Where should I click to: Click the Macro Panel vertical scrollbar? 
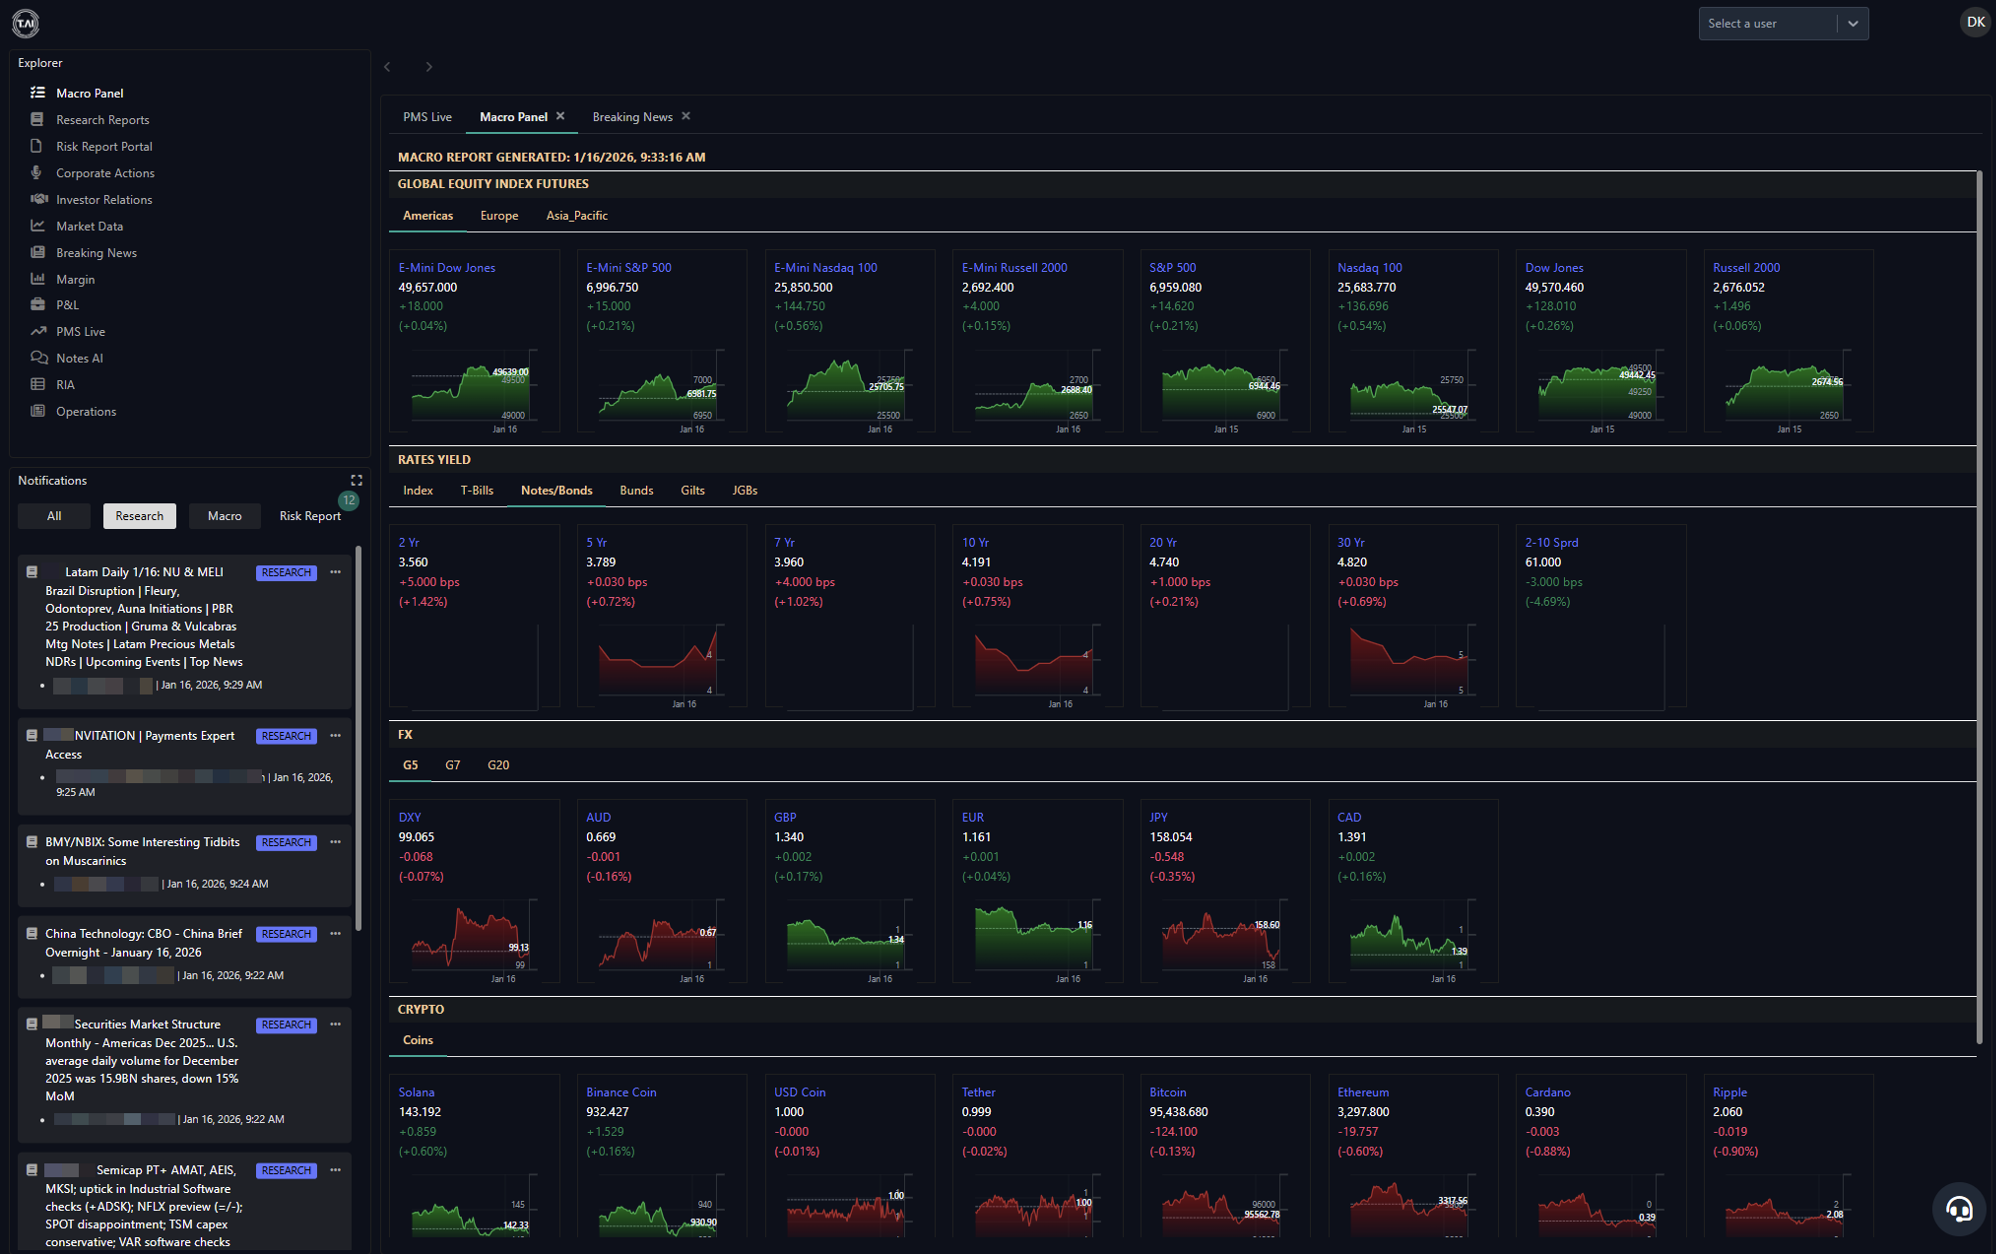click(1980, 608)
